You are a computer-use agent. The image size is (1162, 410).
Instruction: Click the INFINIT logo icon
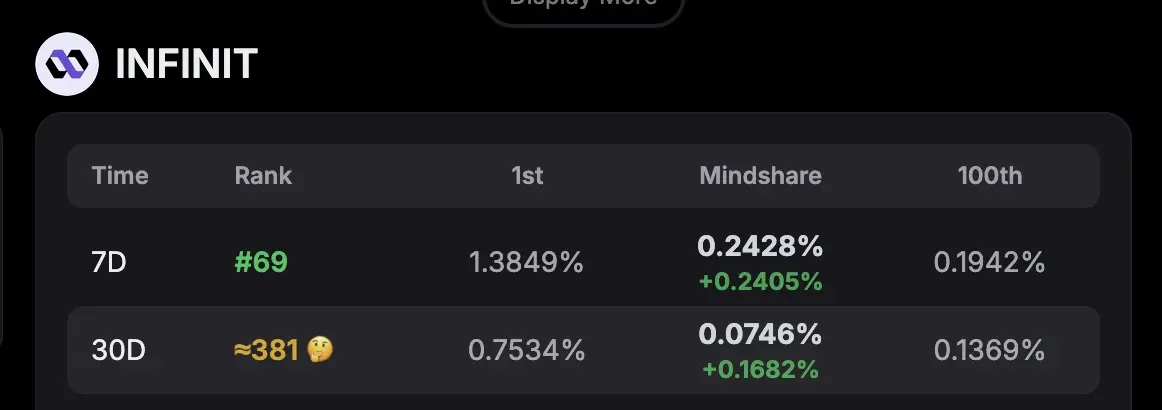click(67, 64)
